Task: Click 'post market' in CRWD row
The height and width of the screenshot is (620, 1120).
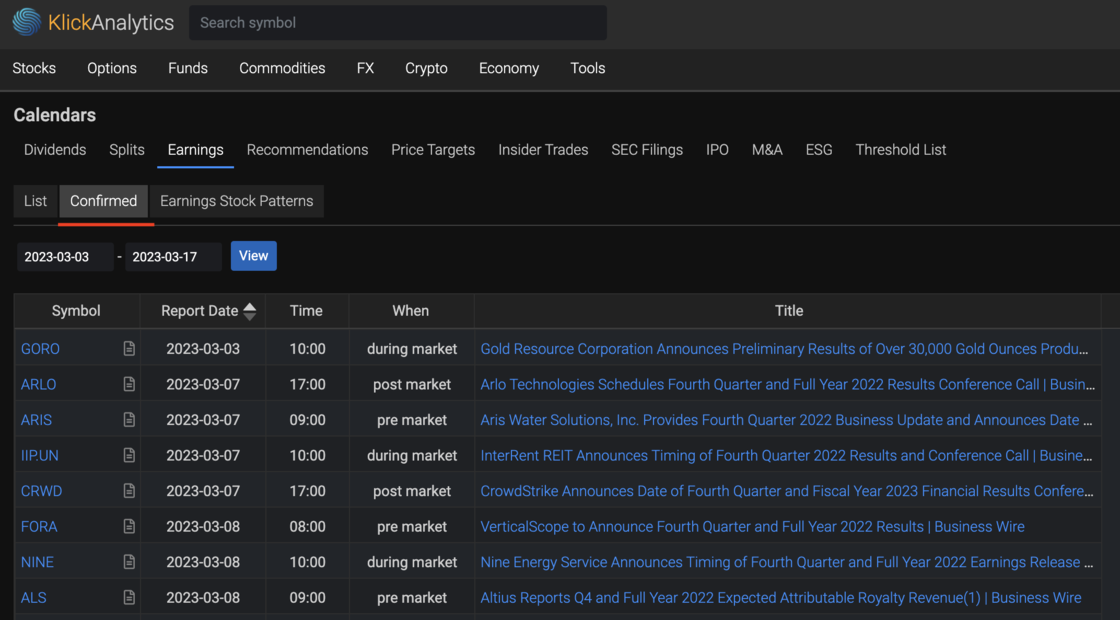Action: point(412,491)
